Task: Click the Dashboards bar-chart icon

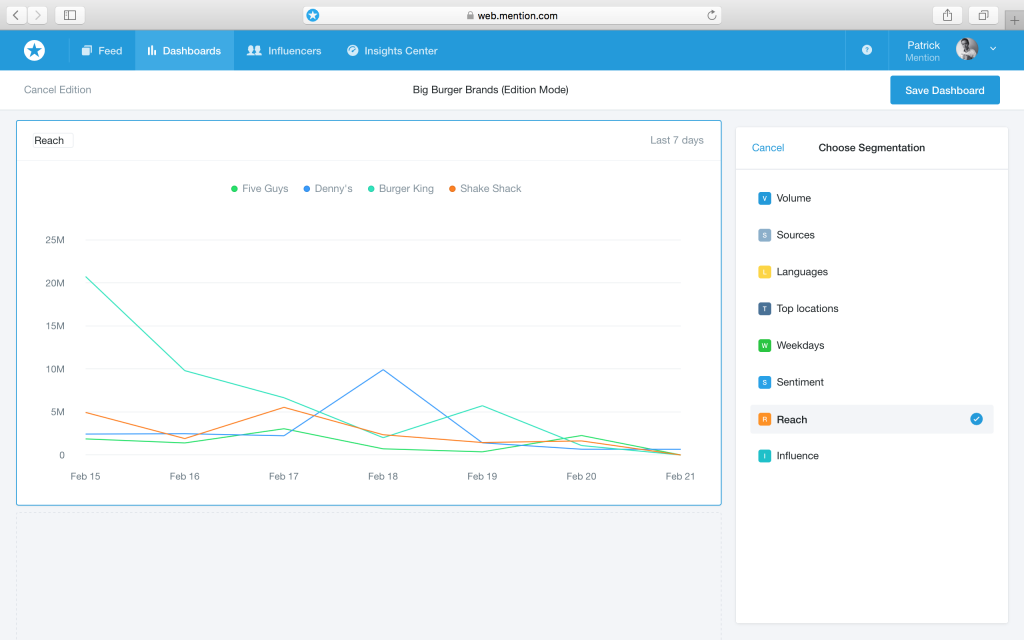Action: click(152, 50)
